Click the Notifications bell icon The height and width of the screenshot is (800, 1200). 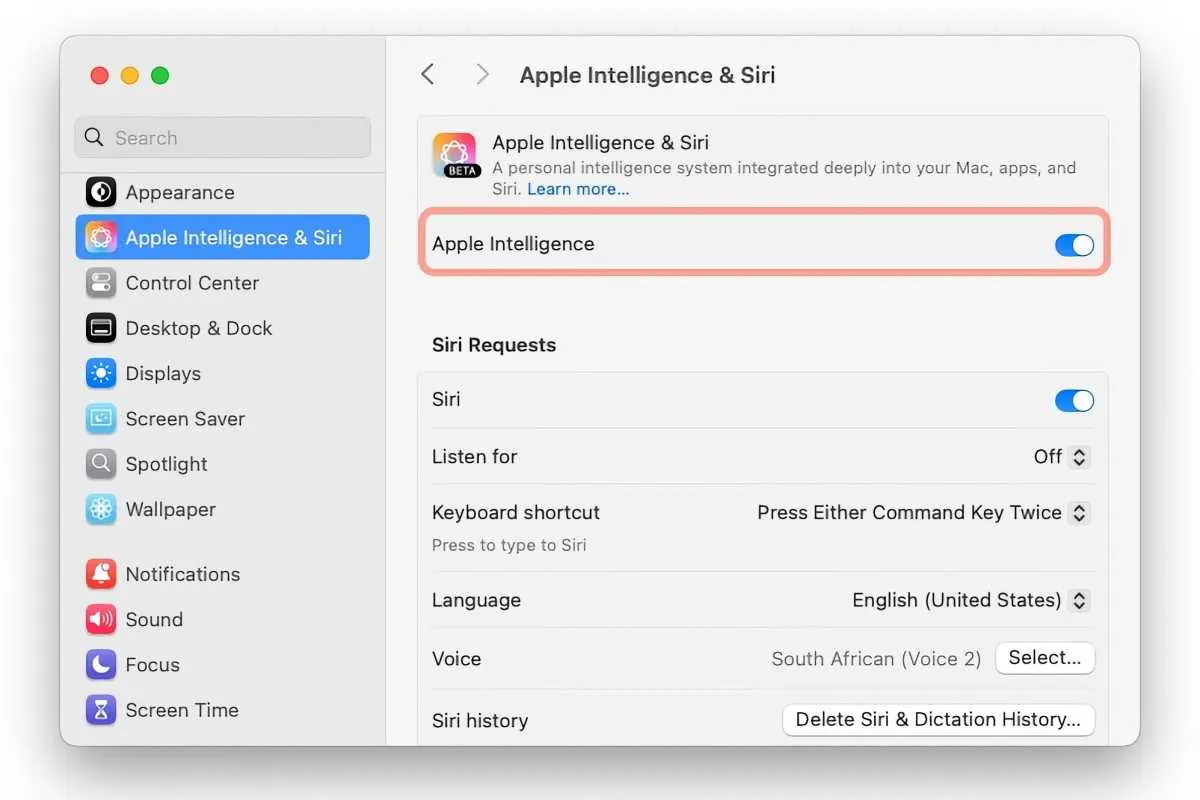point(101,574)
